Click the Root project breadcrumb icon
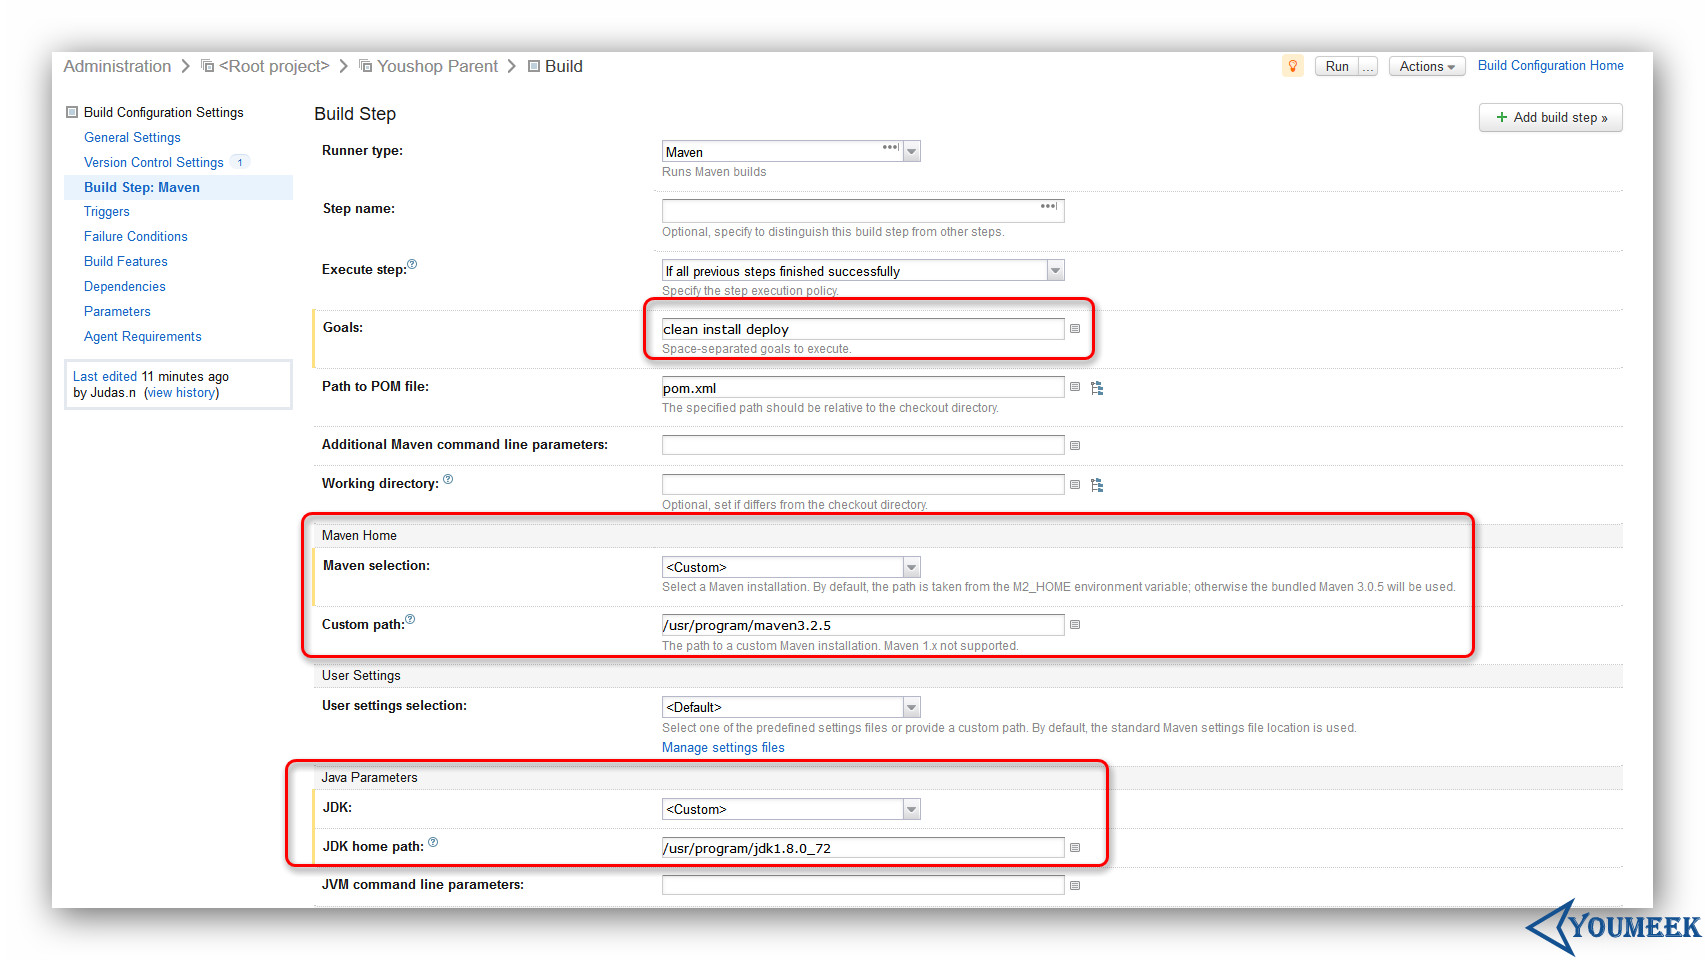This screenshot has width=1705, height=960. 208,66
